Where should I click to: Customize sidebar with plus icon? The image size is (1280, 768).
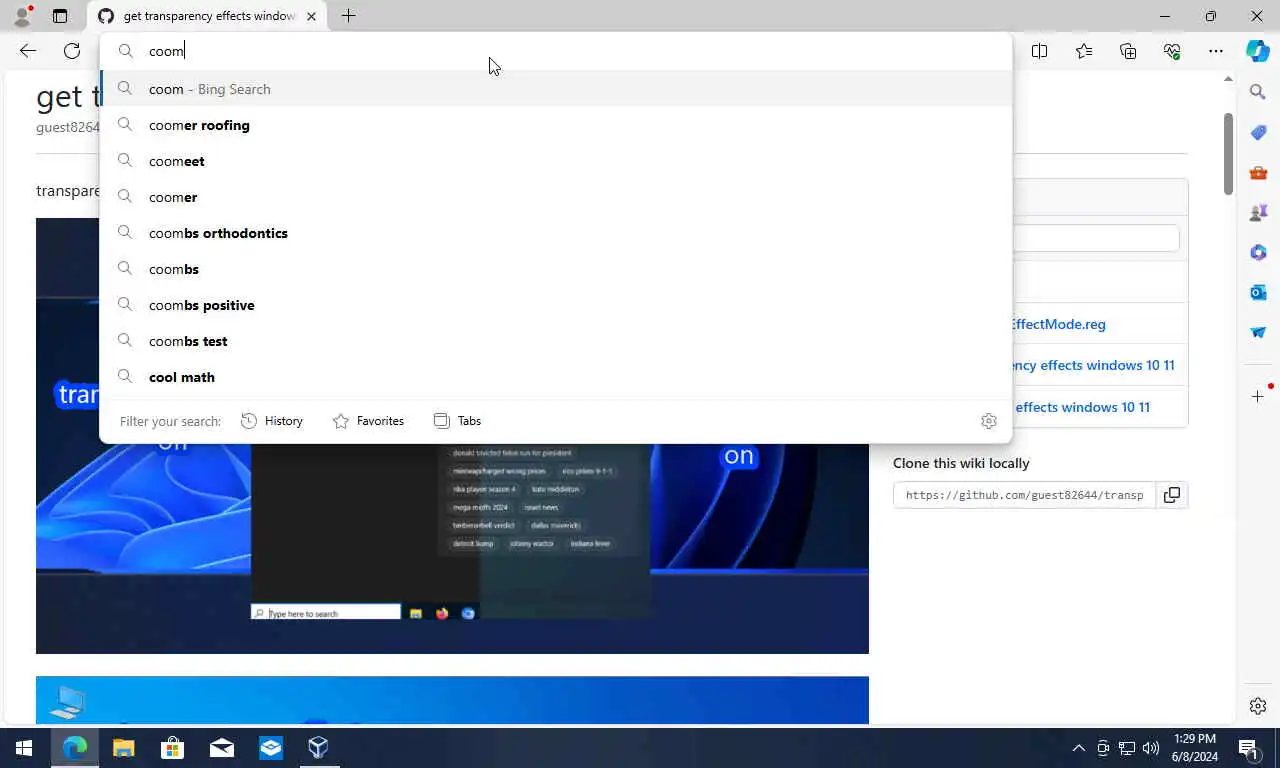[x=1258, y=397]
